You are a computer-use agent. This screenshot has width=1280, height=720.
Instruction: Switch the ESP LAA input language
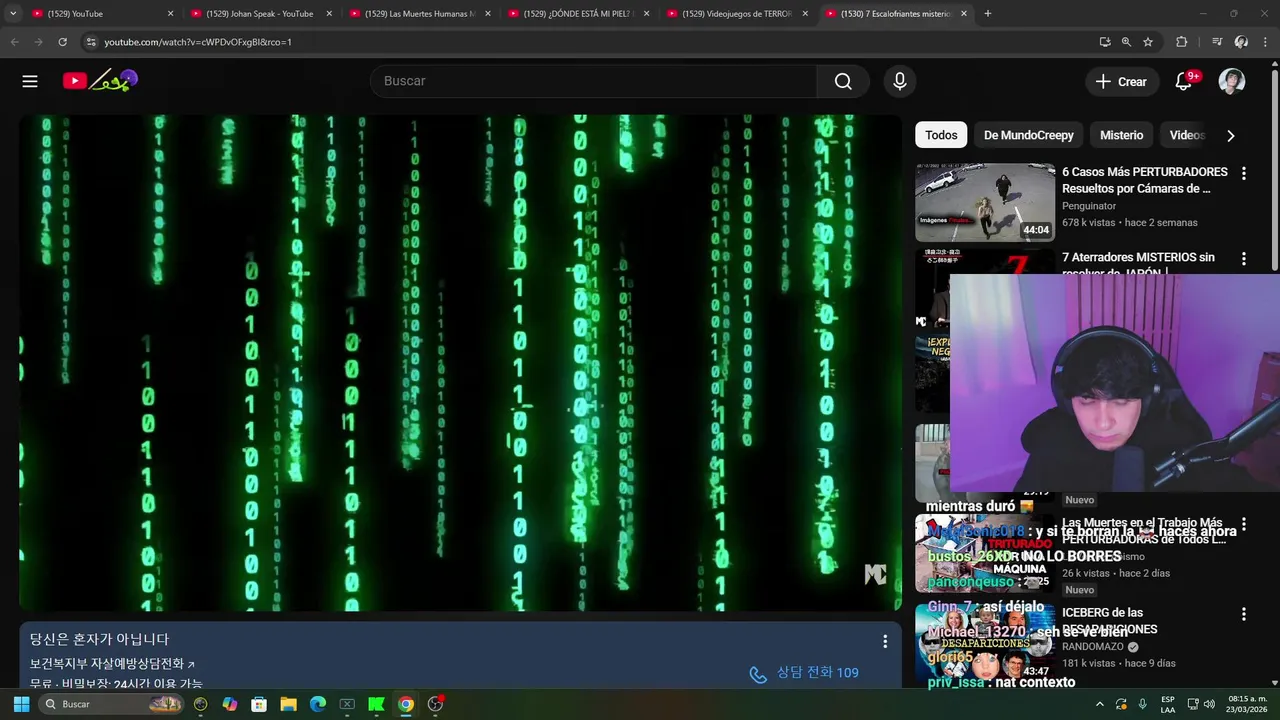click(1168, 704)
